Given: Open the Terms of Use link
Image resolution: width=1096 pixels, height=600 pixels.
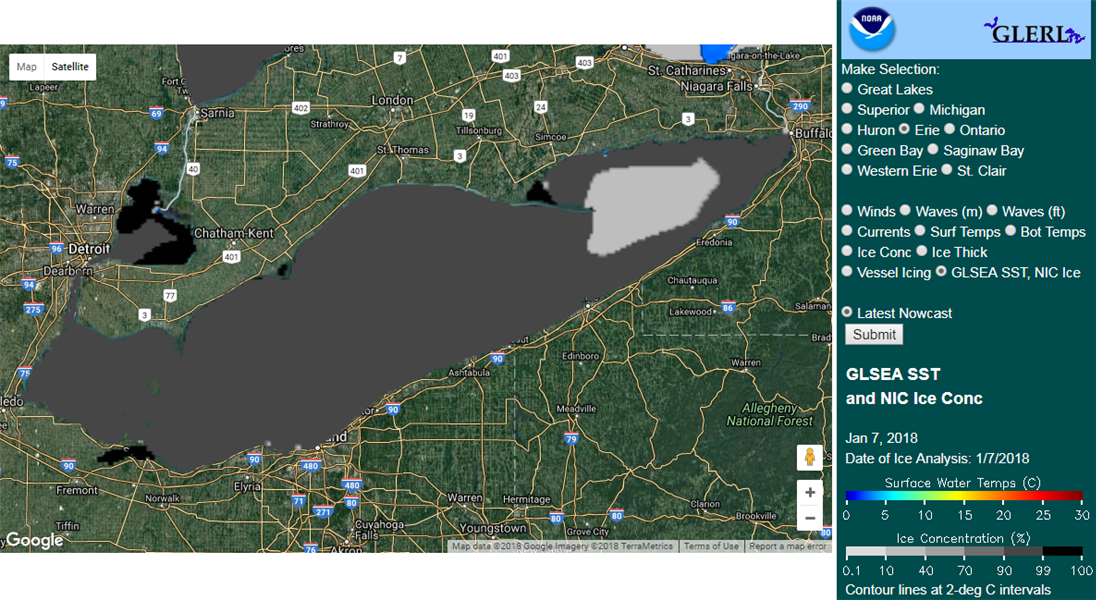Looking at the screenshot, I should [711, 546].
